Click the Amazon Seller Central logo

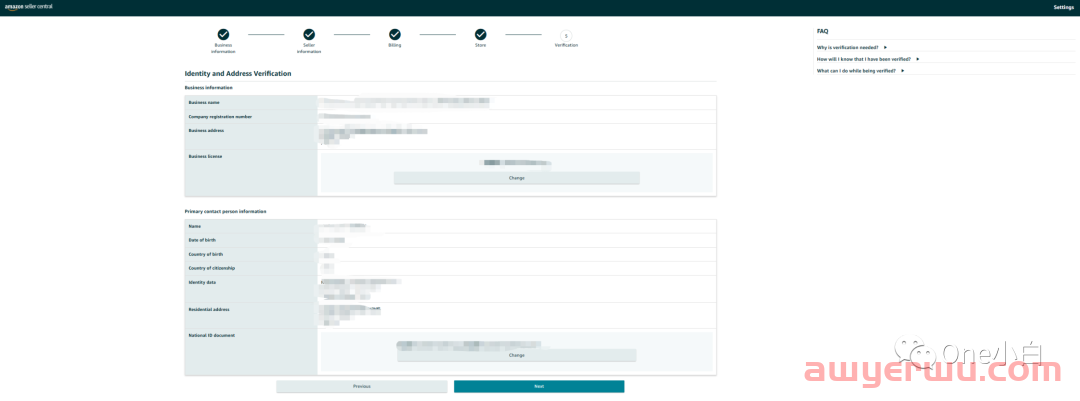point(31,6)
